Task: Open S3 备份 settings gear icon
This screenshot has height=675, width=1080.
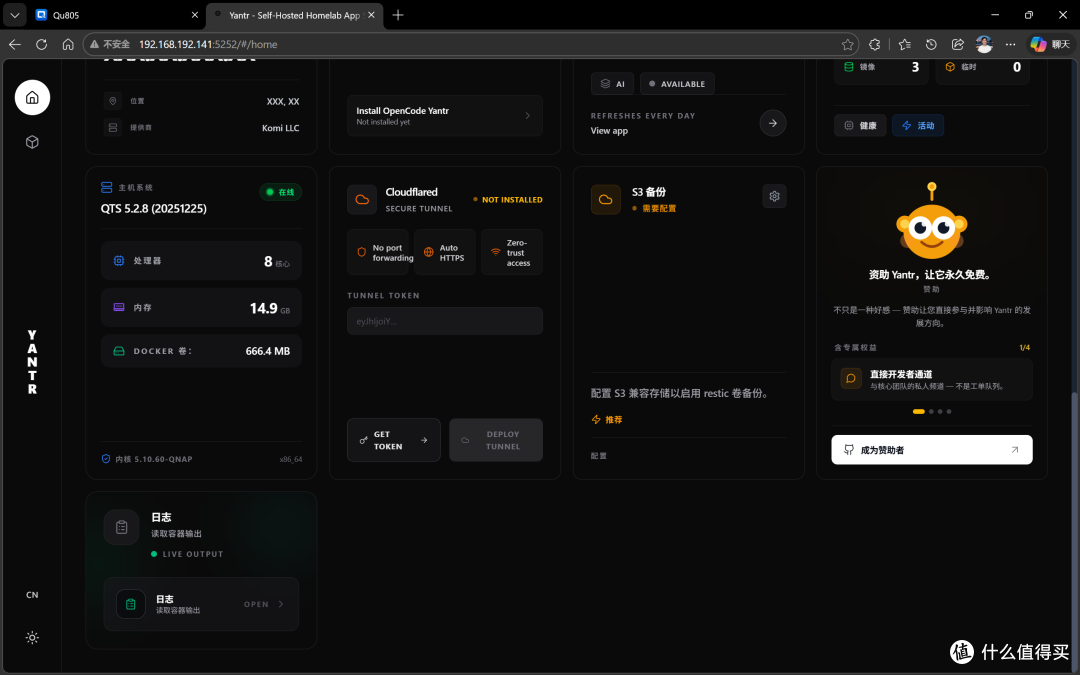Action: pos(774,196)
